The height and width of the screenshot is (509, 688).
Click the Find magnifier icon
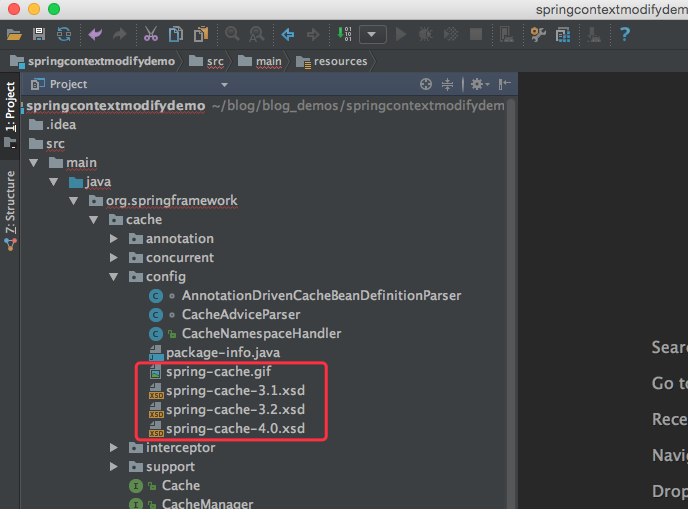[232, 34]
